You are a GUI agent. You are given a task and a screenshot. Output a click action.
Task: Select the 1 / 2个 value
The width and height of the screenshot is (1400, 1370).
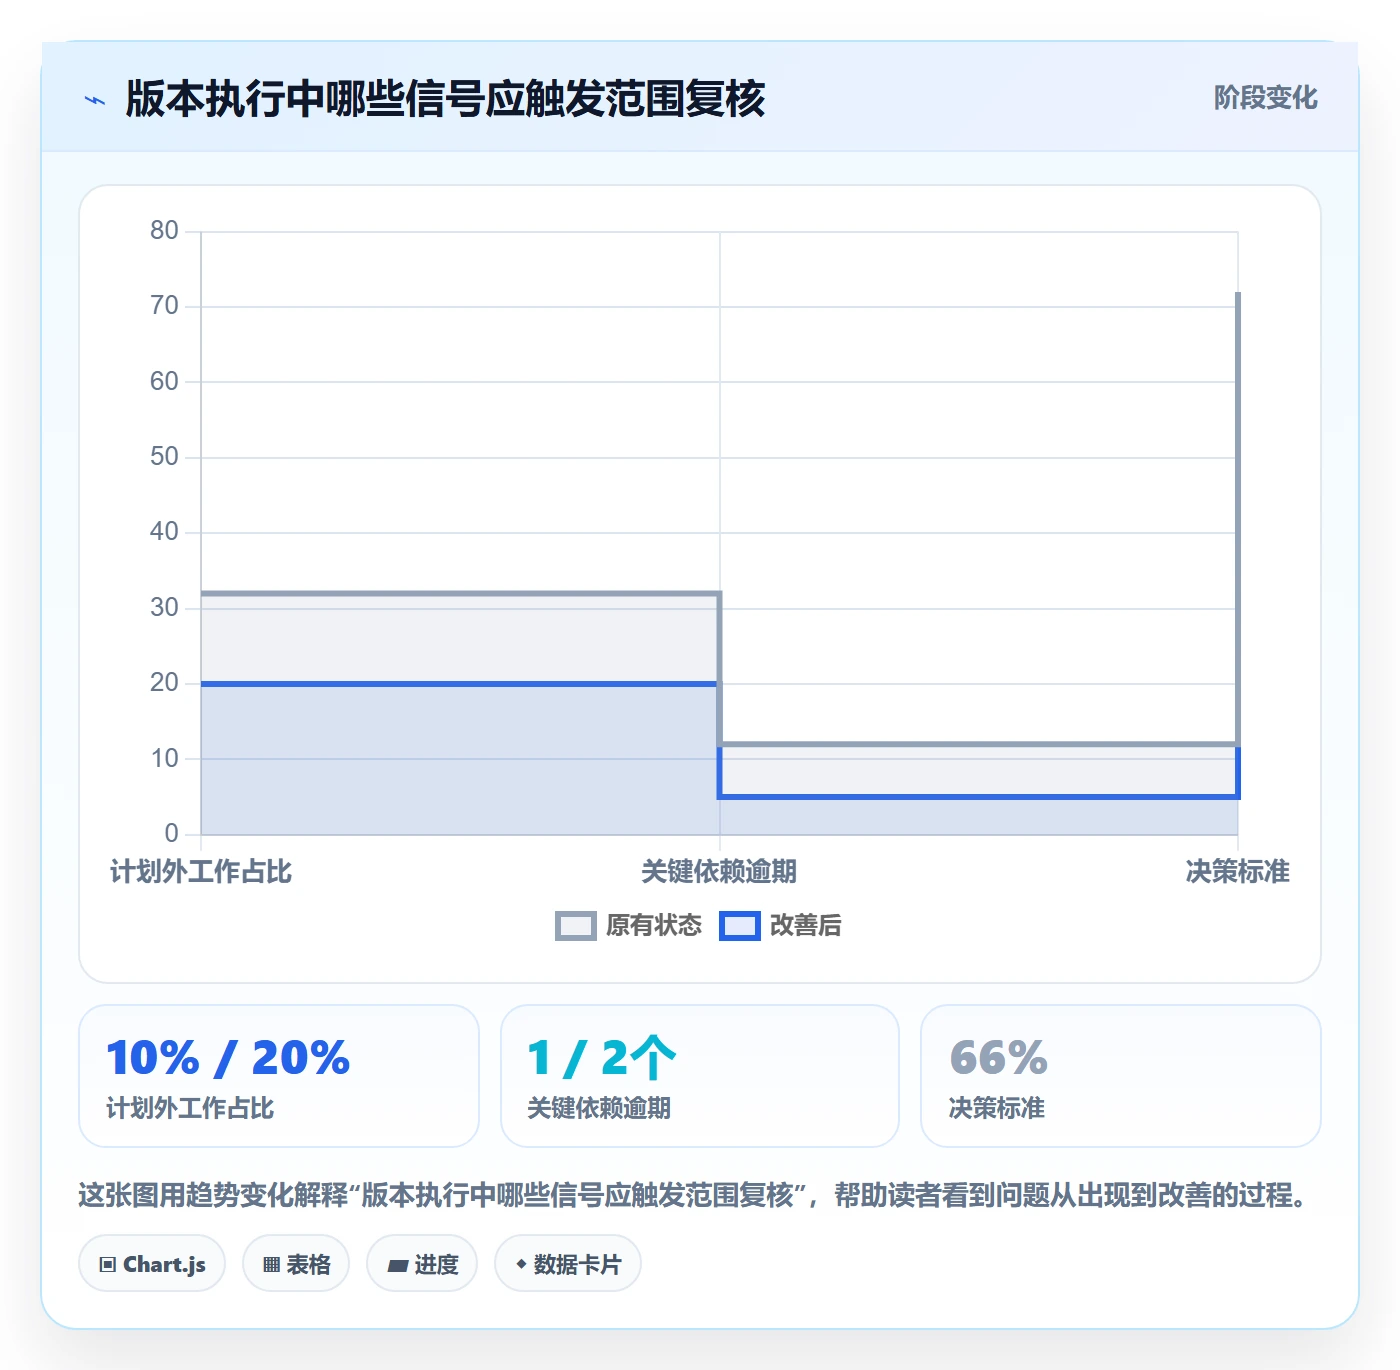(x=602, y=1058)
